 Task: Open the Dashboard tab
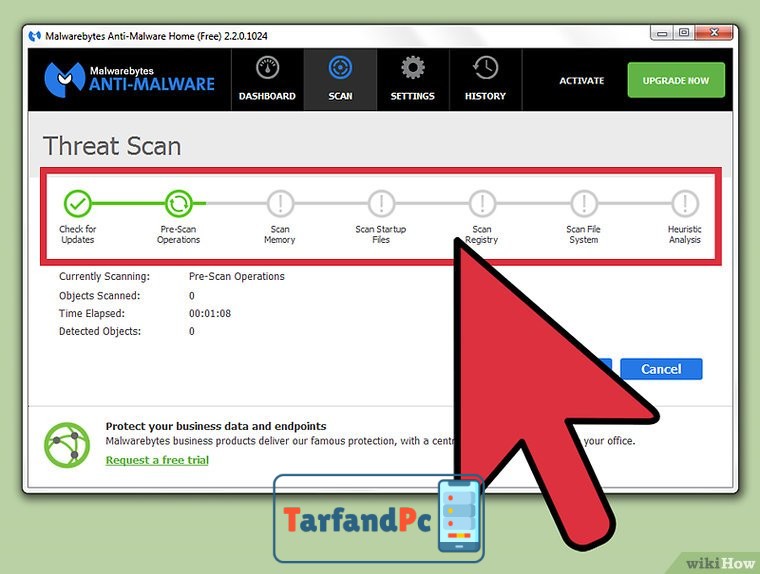267,80
